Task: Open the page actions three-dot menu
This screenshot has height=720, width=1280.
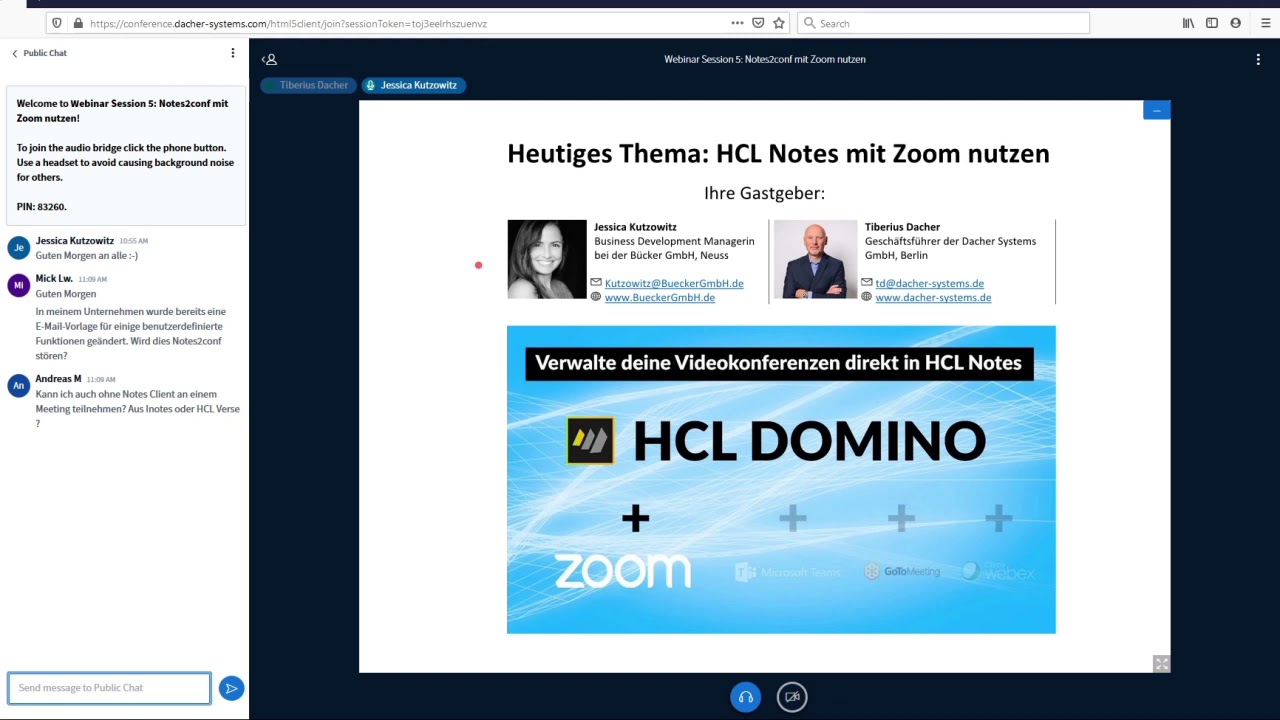Action: (x=737, y=23)
